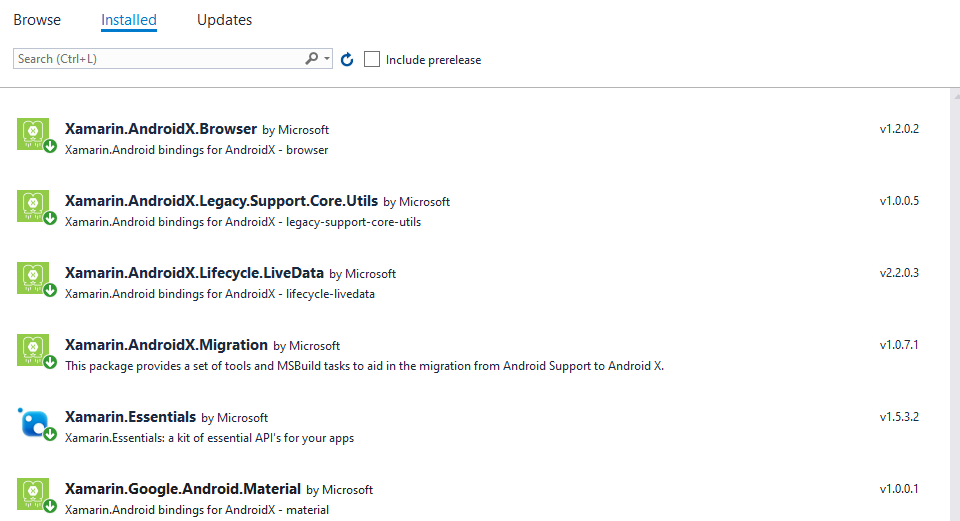The width and height of the screenshot is (960, 521).
Task: Open the Updates tab
Action: 224,20
